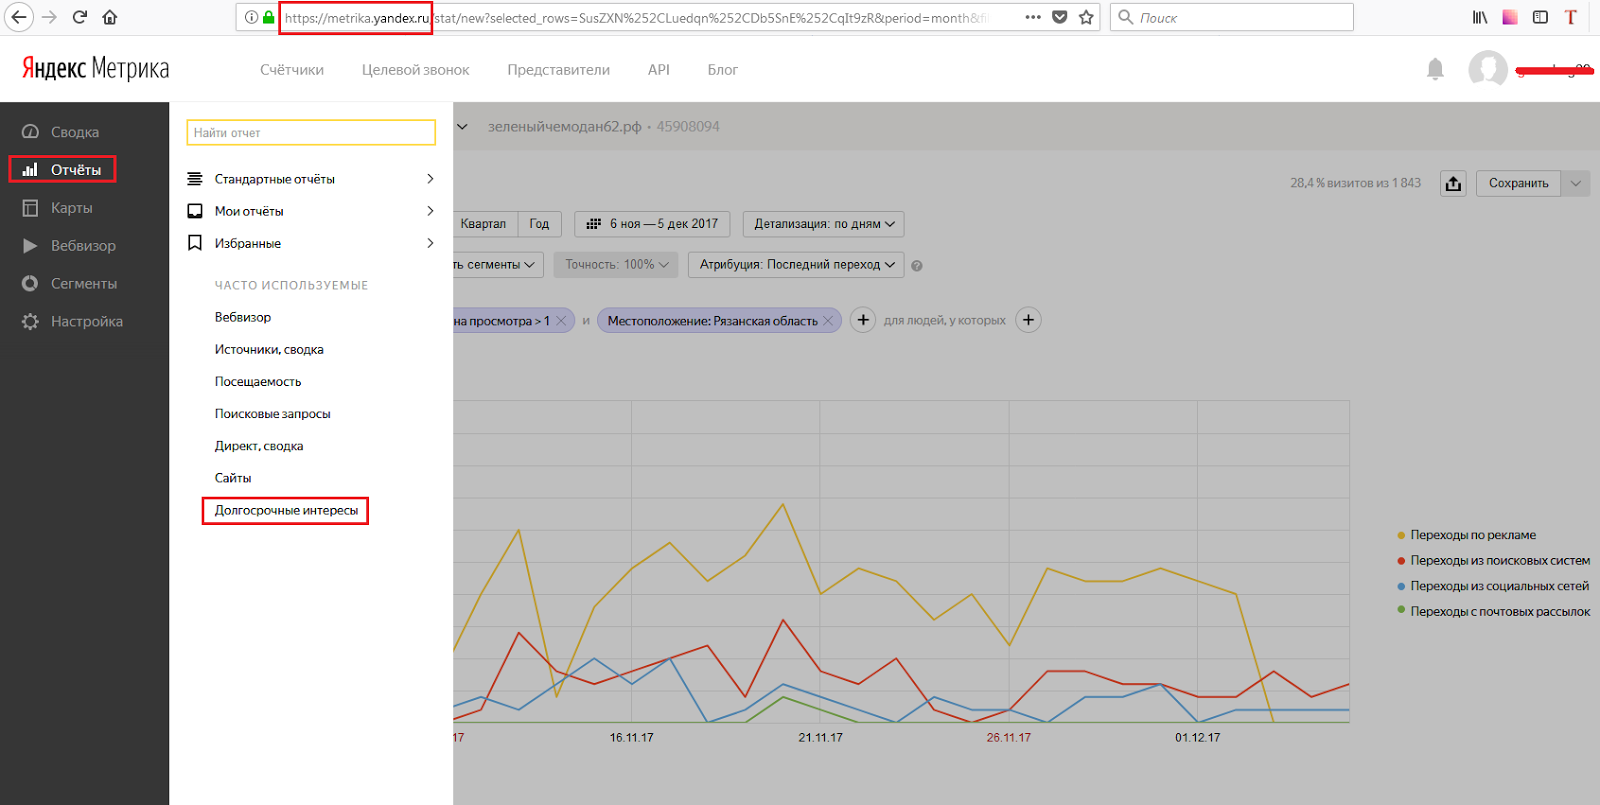The width and height of the screenshot is (1600, 805).
Task: Toggle the browser sidebar icon
Action: tap(1540, 17)
